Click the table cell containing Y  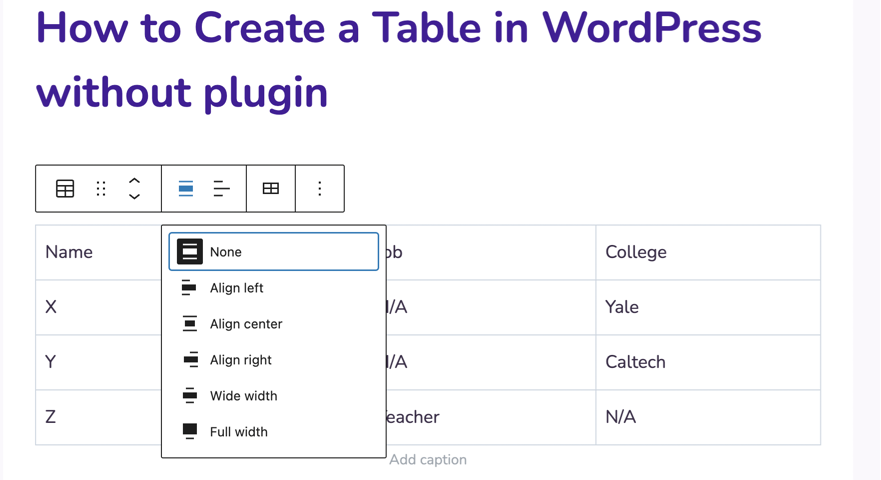[98, 362]
